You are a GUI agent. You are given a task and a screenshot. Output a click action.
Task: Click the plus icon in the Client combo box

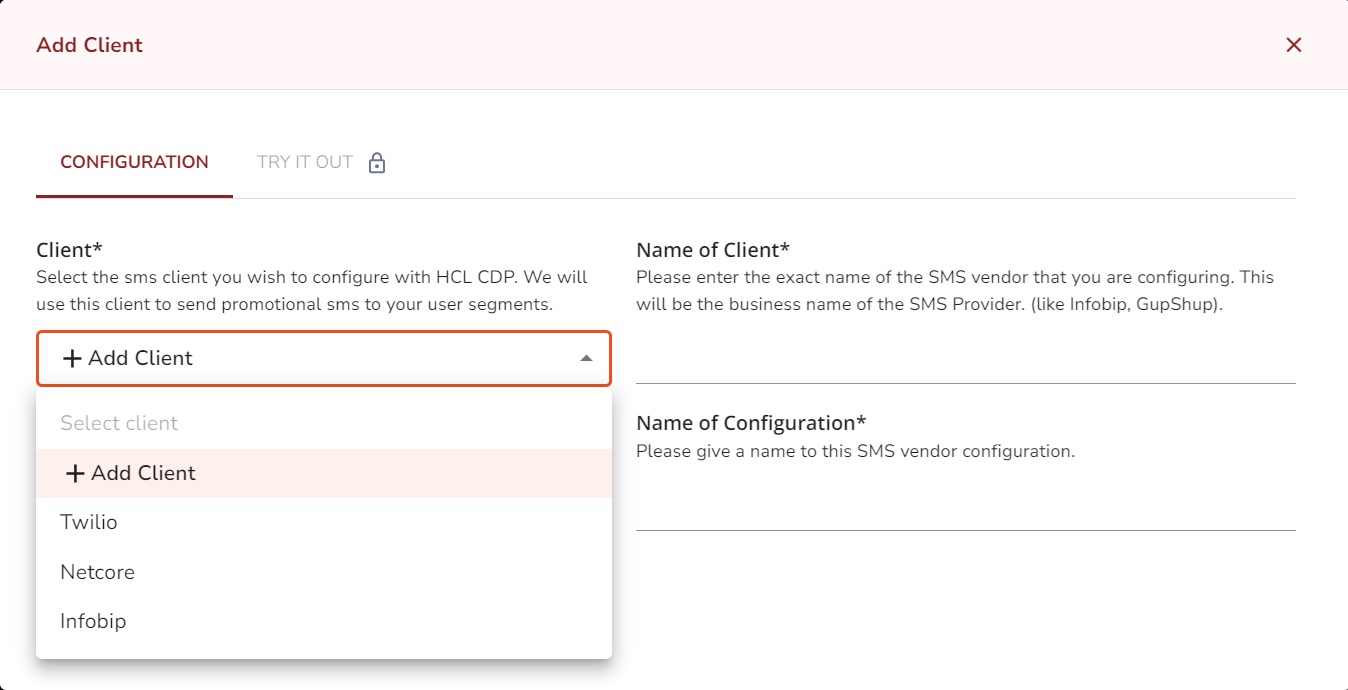point(72,359)
